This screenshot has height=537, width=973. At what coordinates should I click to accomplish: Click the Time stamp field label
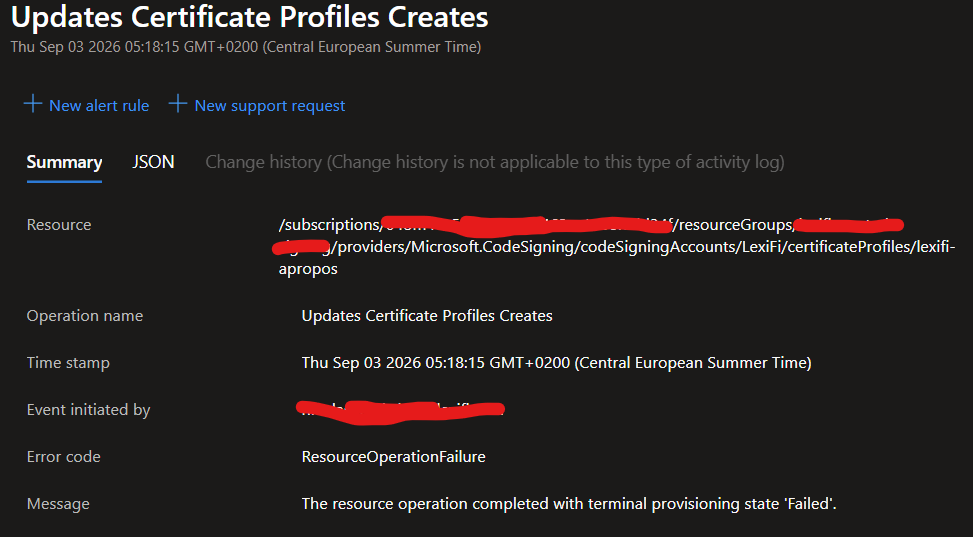click(68, 363)
